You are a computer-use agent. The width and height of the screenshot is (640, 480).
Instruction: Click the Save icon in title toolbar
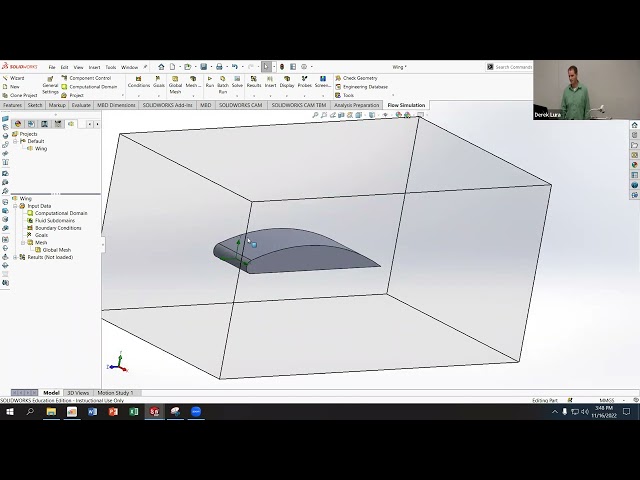(x=203, y=67)
